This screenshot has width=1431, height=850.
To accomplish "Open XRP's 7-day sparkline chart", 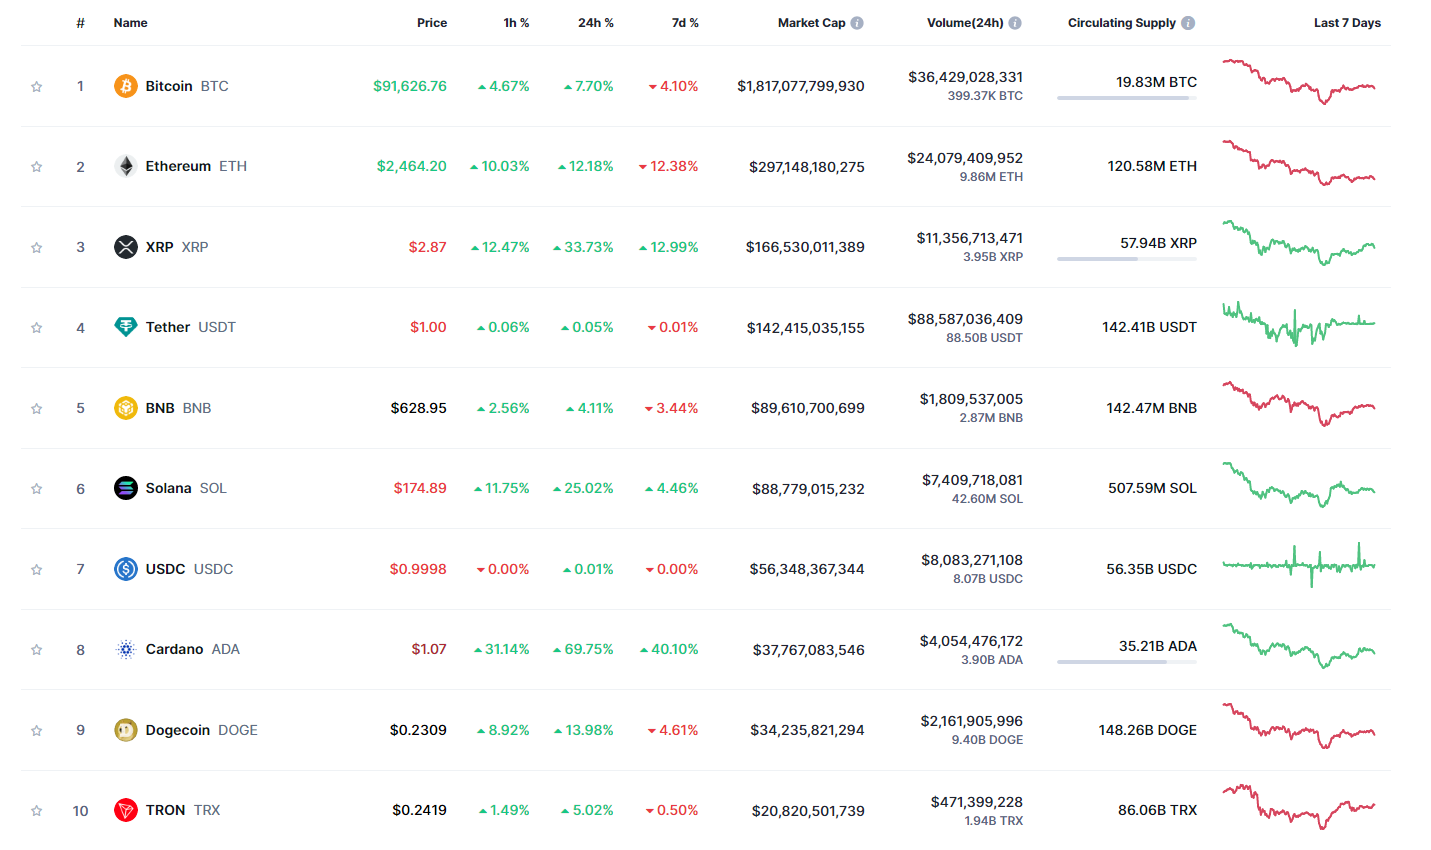I will point(1299,243).
